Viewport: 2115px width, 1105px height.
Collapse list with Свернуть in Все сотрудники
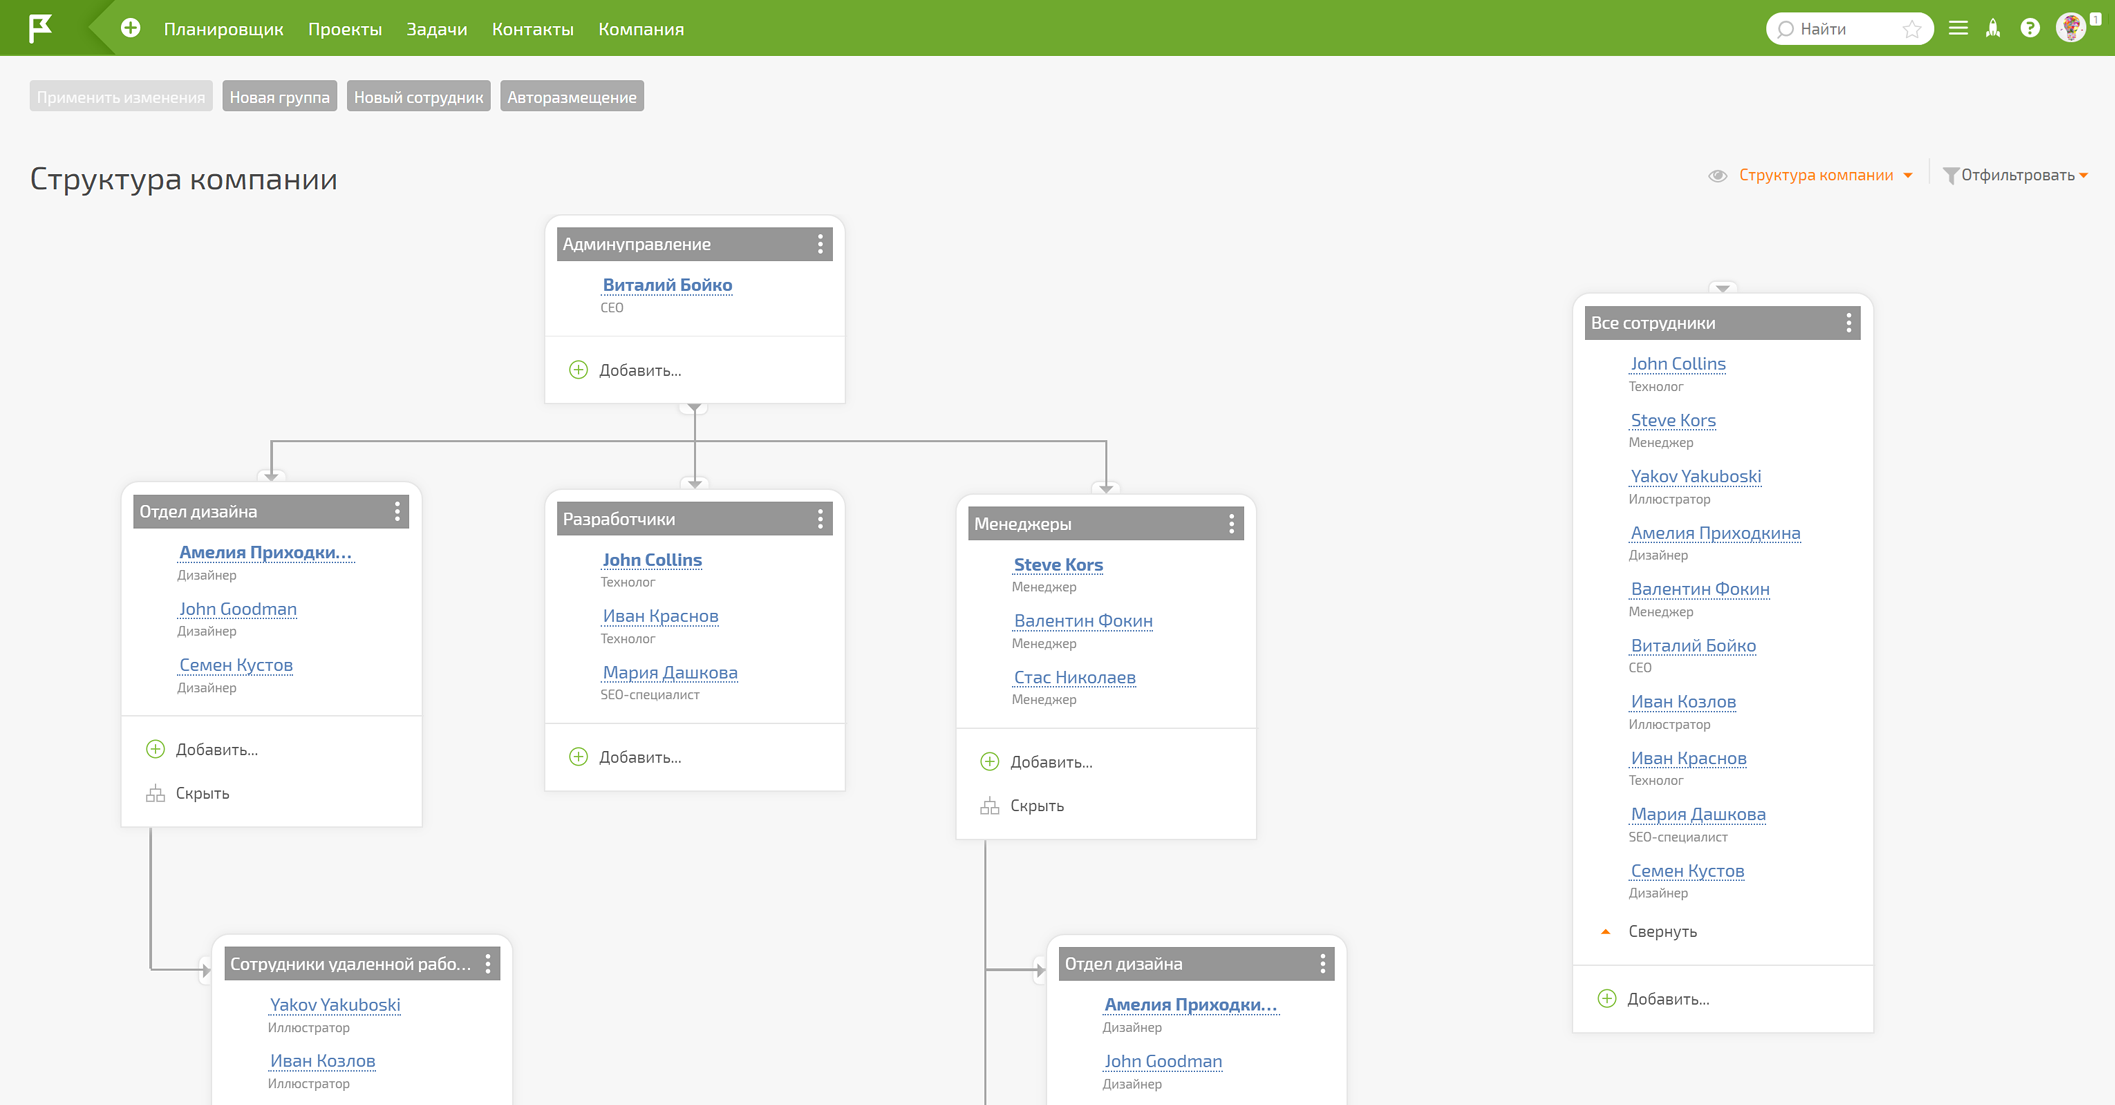[x=1661, y=931]
